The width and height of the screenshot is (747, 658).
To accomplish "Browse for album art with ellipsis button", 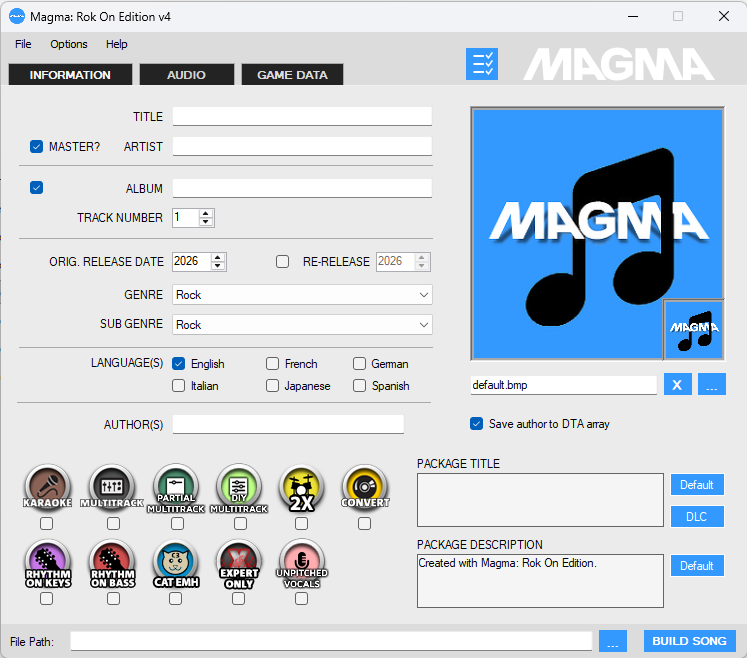I will (x=712, y=385).
